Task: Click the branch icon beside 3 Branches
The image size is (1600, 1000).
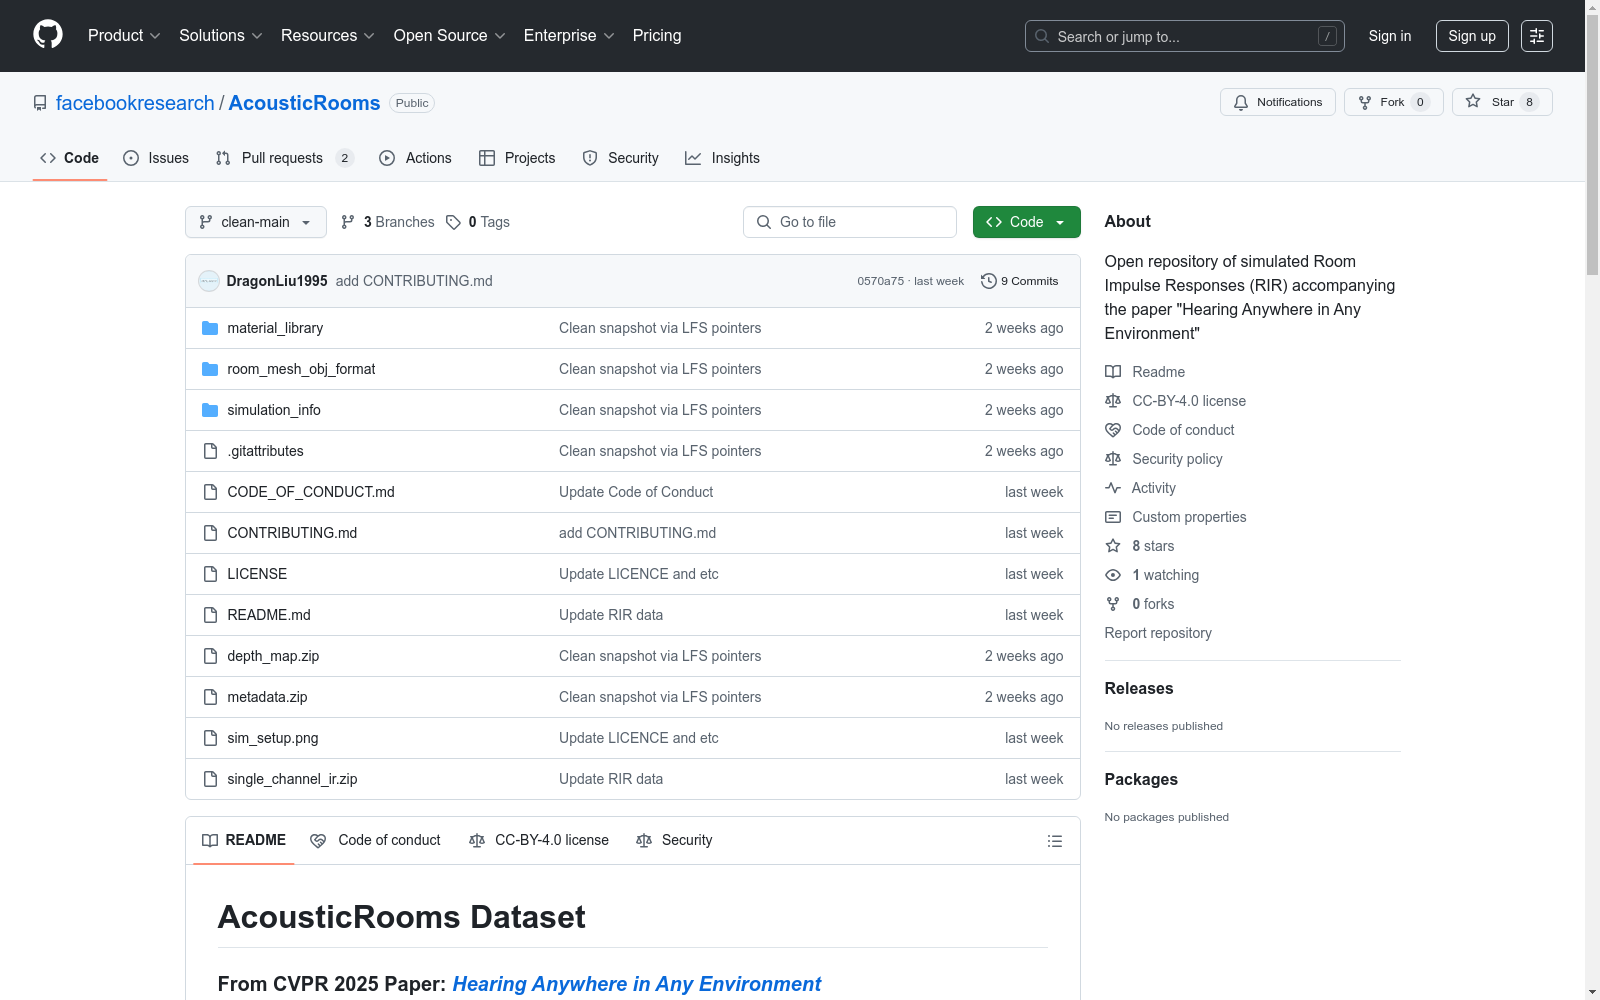Action: point(348,222)
